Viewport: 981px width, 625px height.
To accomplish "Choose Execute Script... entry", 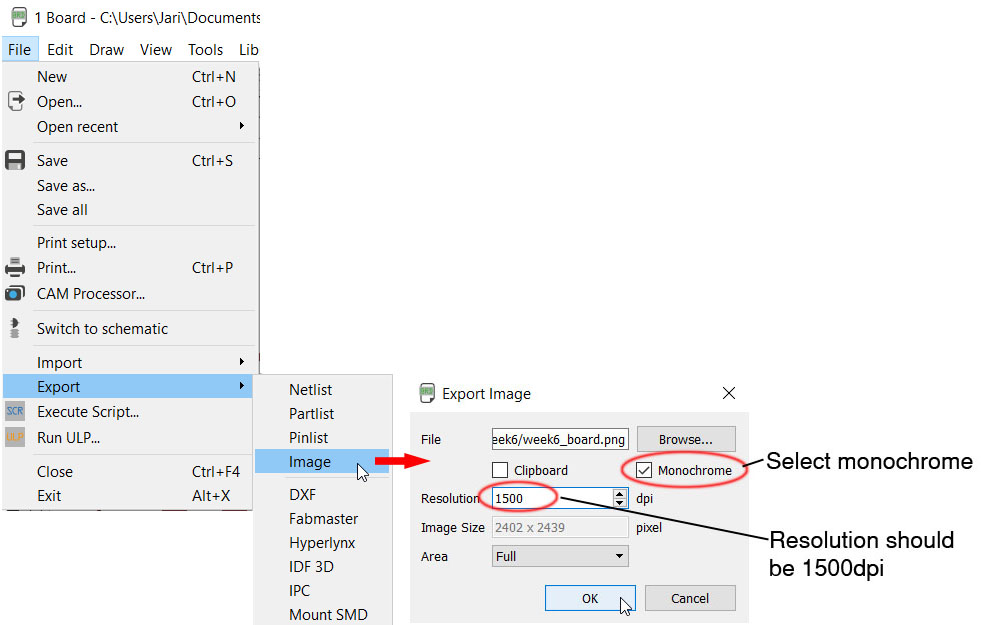I will click(128, 412).
